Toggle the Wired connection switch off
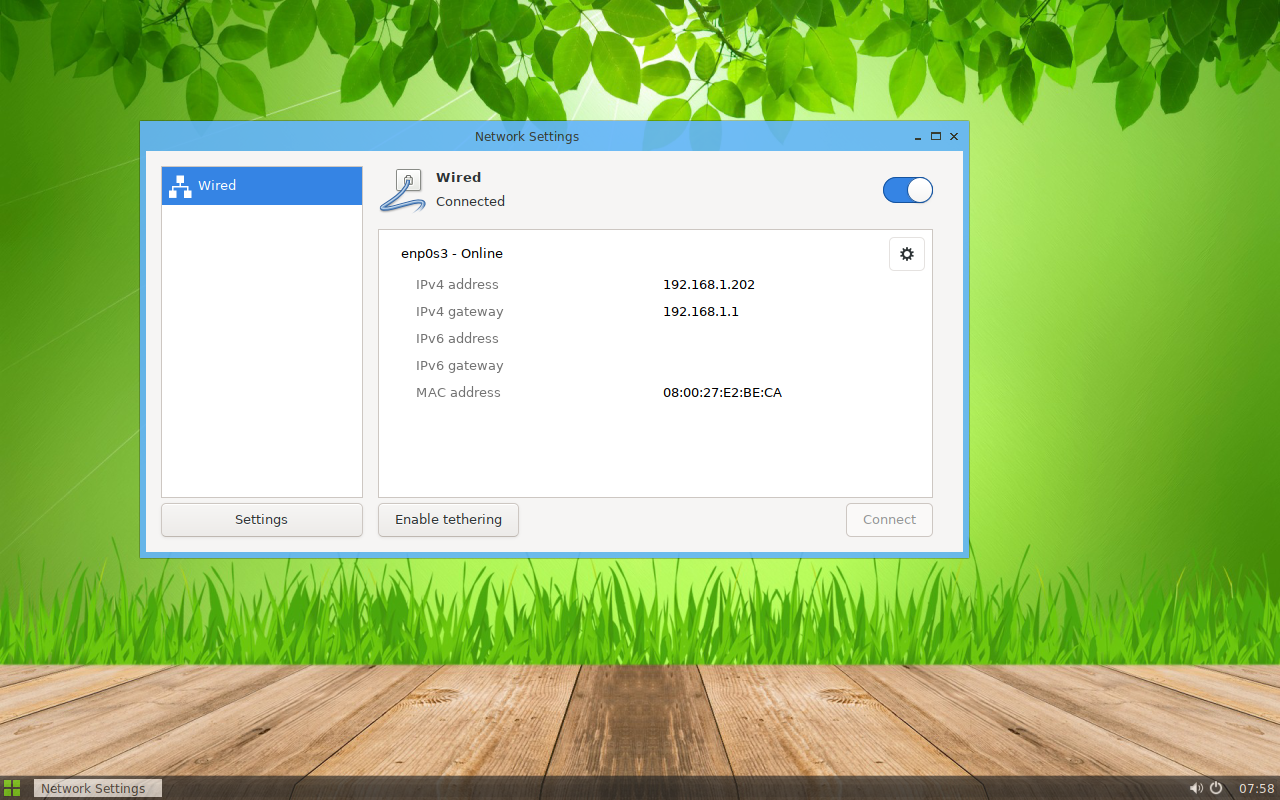The width and height of the screenshot is (1280, 800). [x=907, y=189]
